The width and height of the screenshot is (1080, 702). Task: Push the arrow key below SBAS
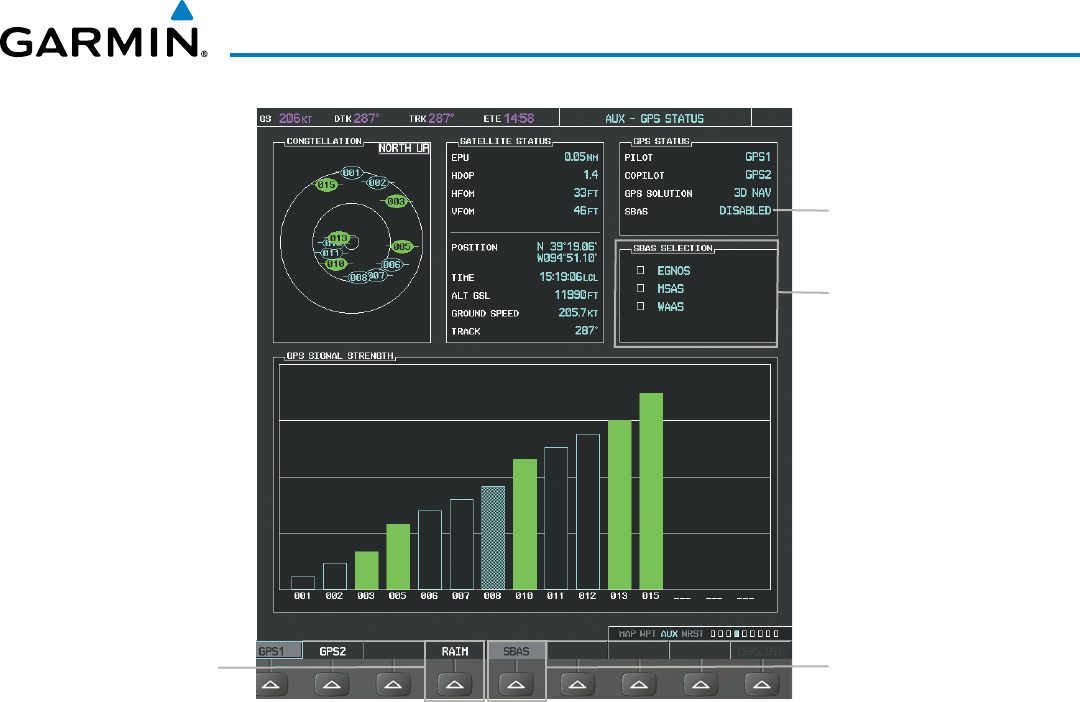516,684
